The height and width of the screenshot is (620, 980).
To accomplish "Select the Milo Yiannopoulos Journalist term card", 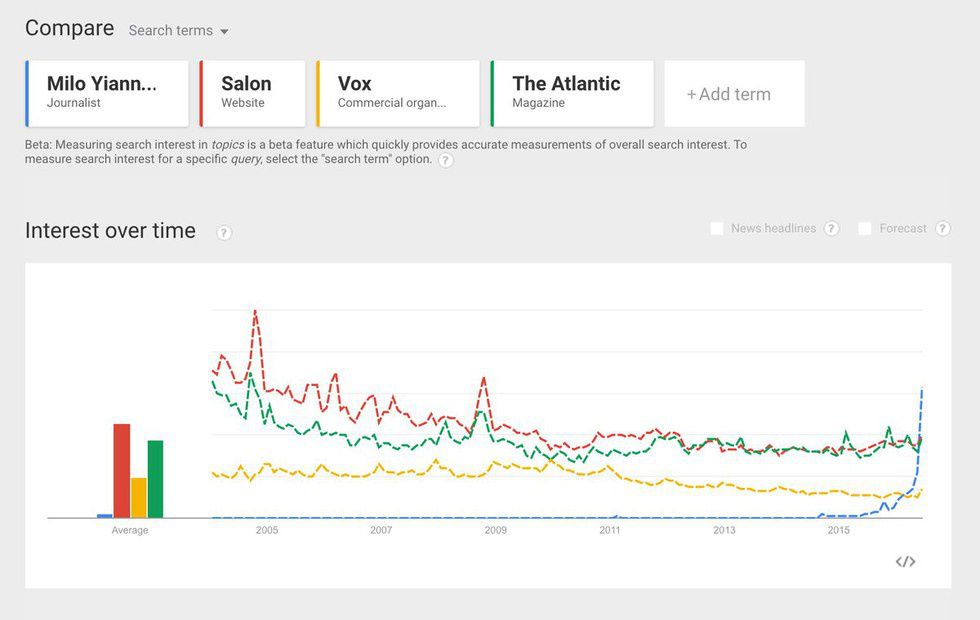I will click(107, 93).
